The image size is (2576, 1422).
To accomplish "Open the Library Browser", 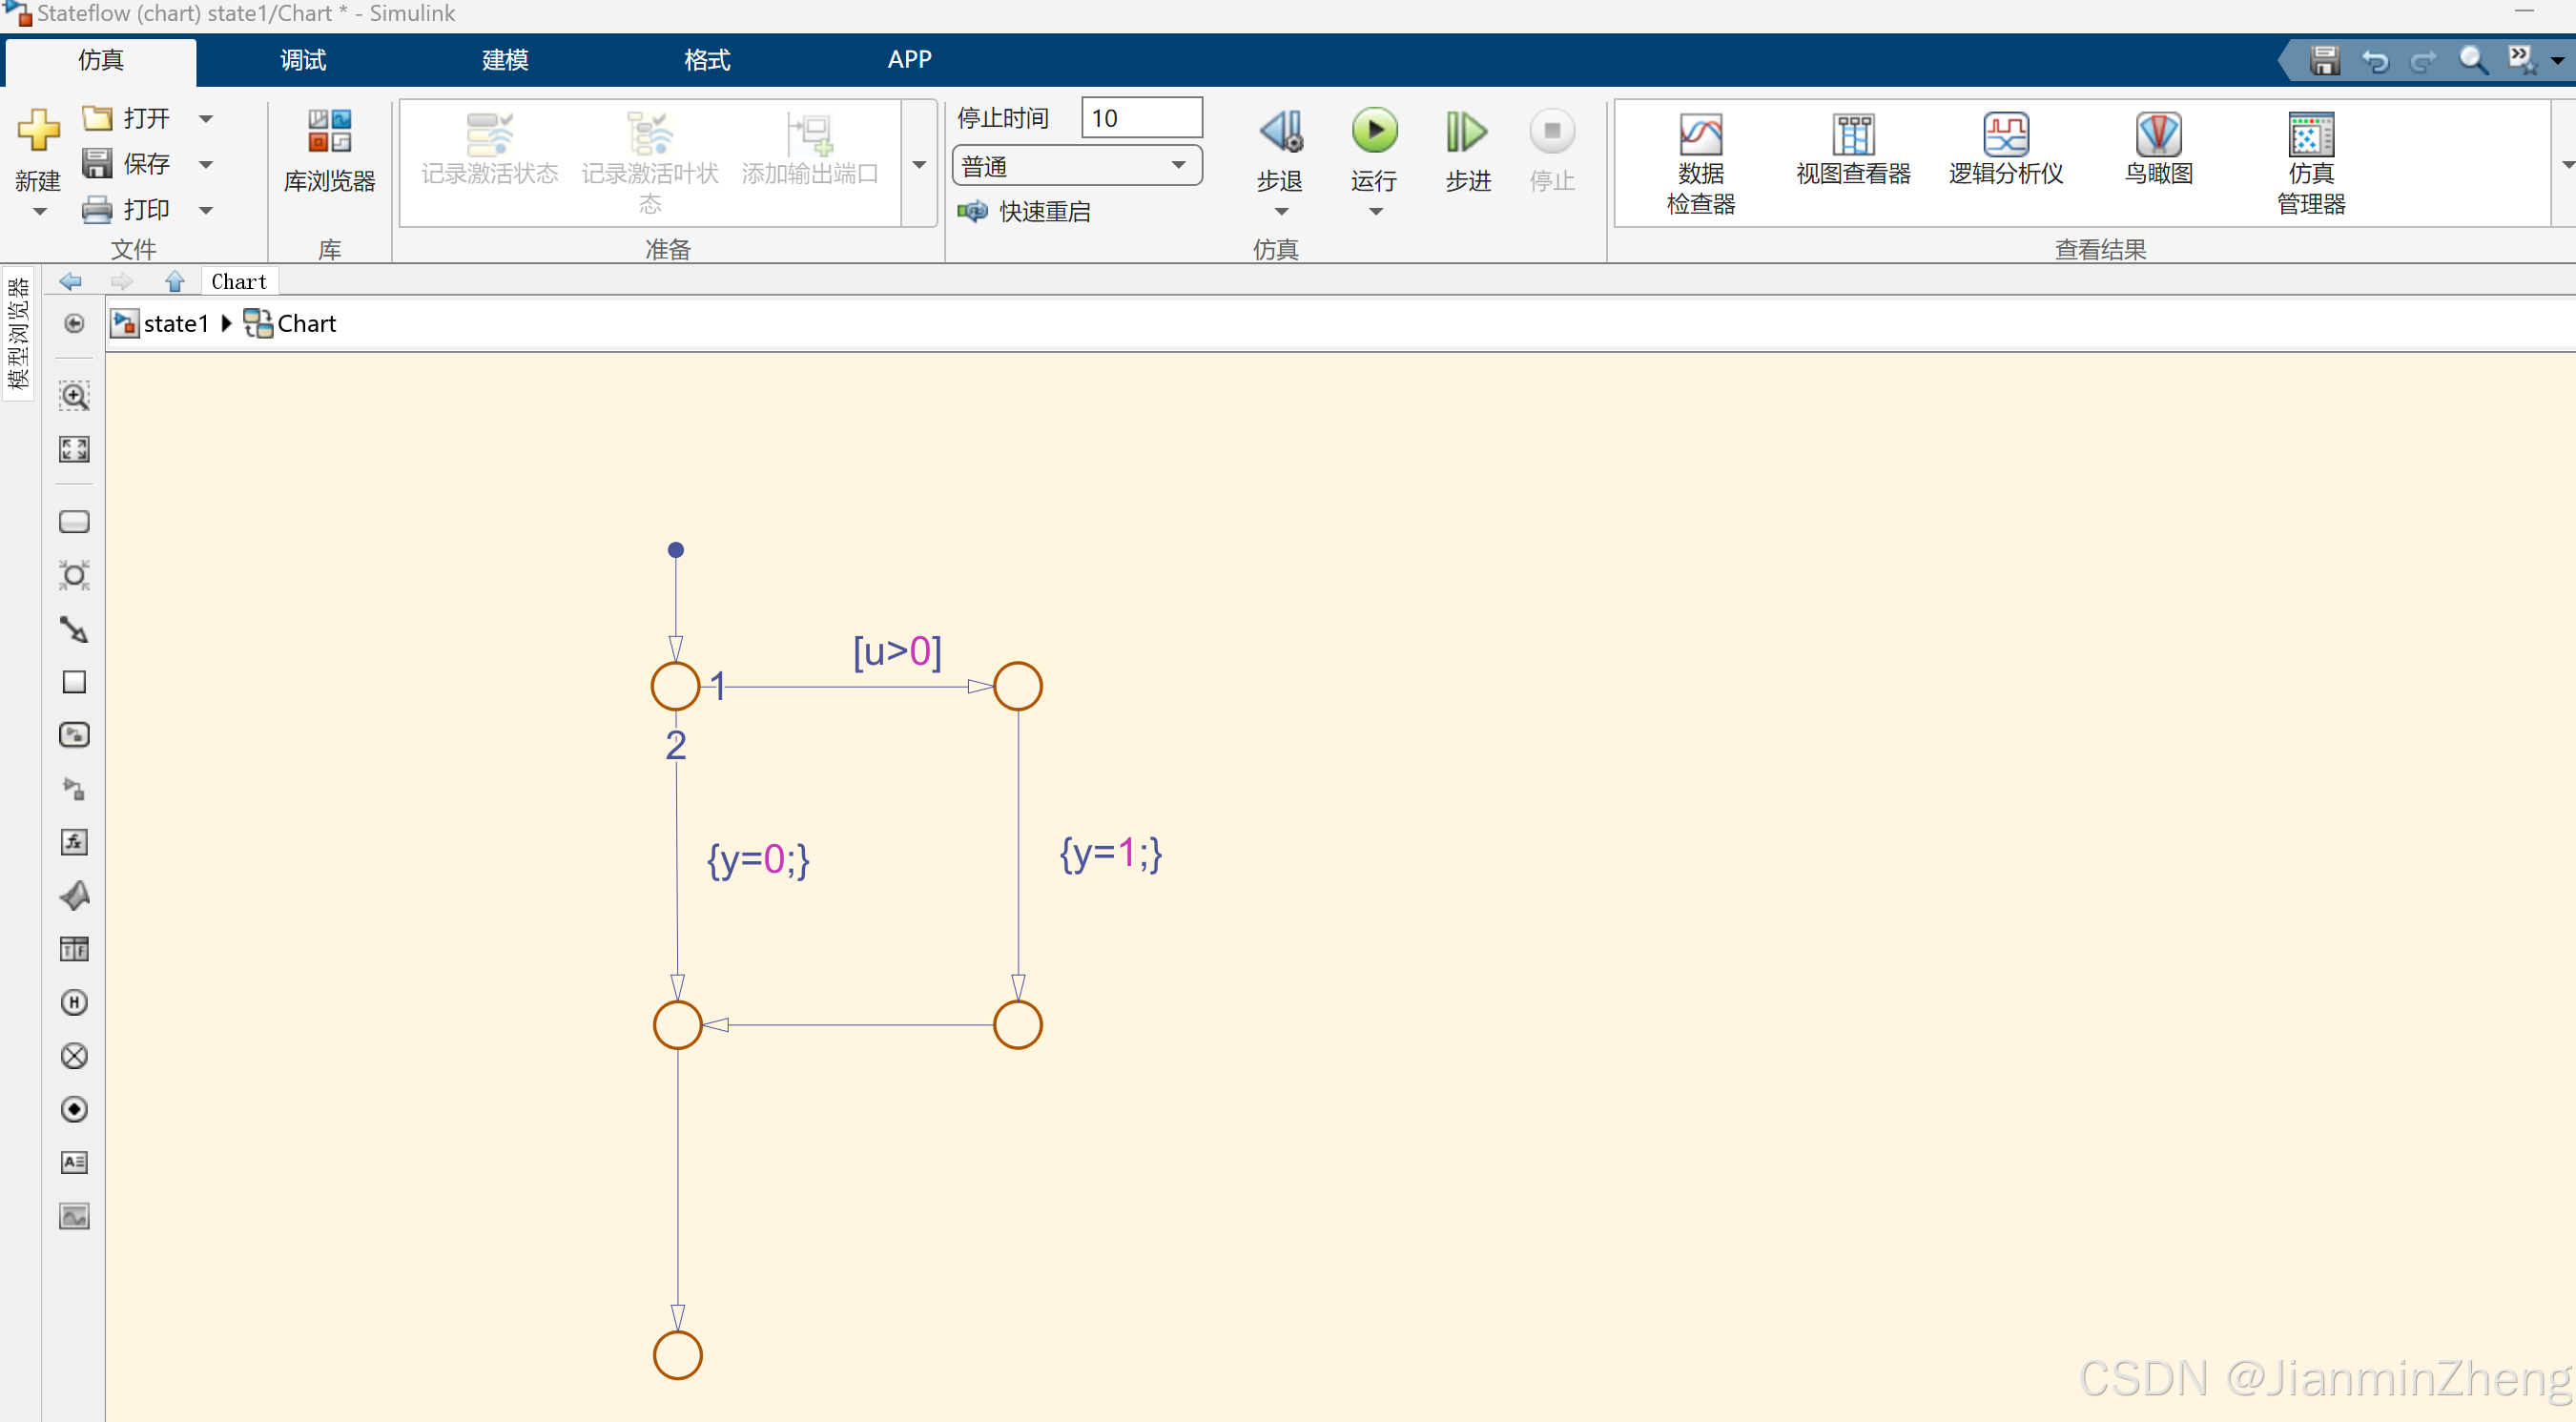I will click(329, 152).
